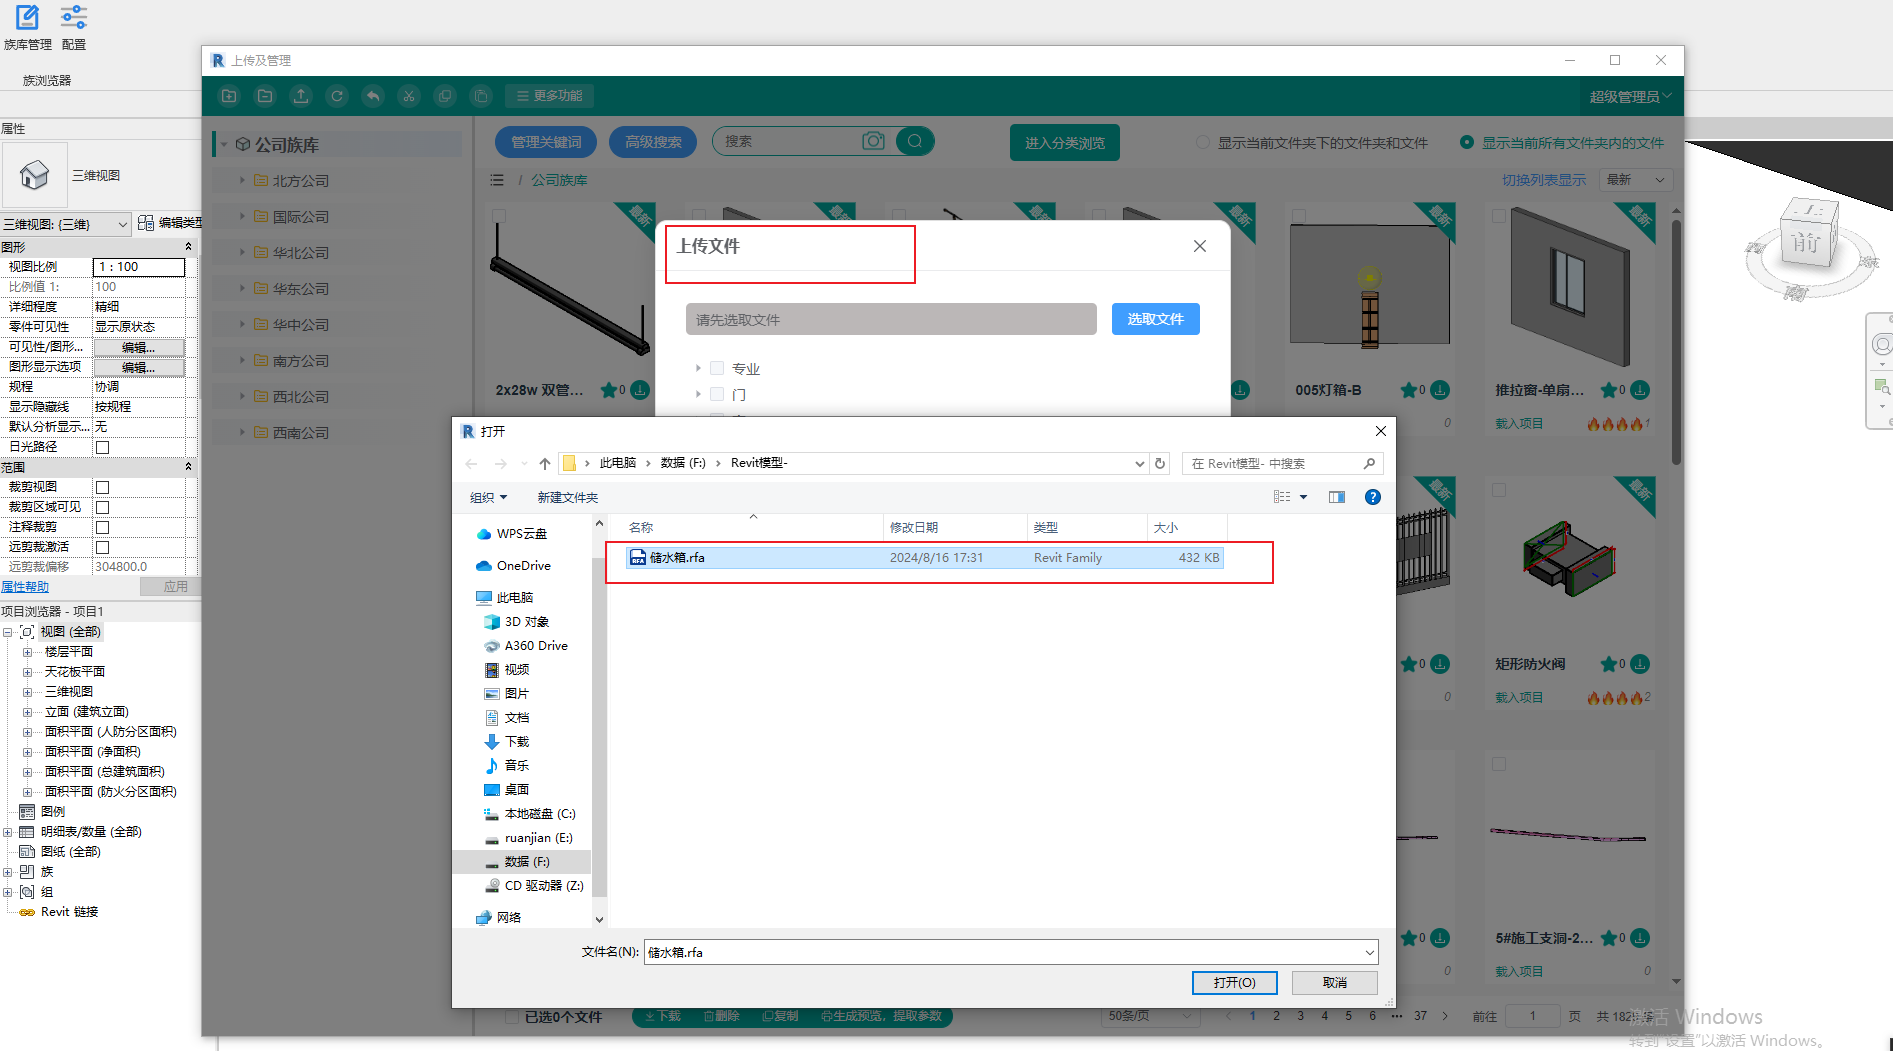Screen dimensions: 1893x1051
Task: Click the 编辑类型 icon in properties
Action: pyautogui.click(x=146, y=223)
